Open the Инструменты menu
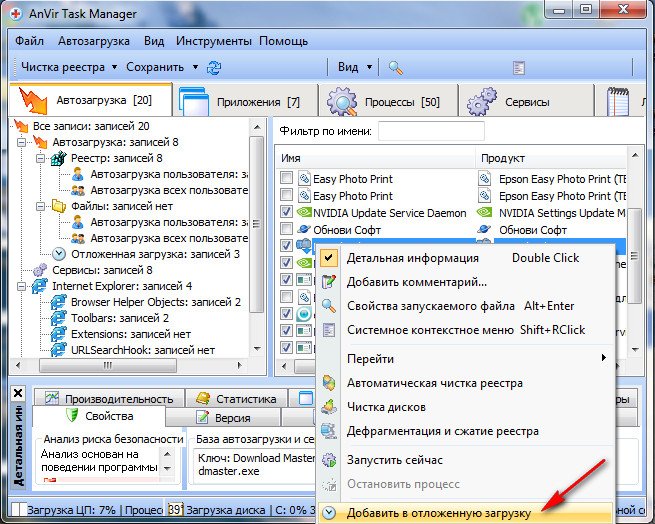 coord(213,41)
